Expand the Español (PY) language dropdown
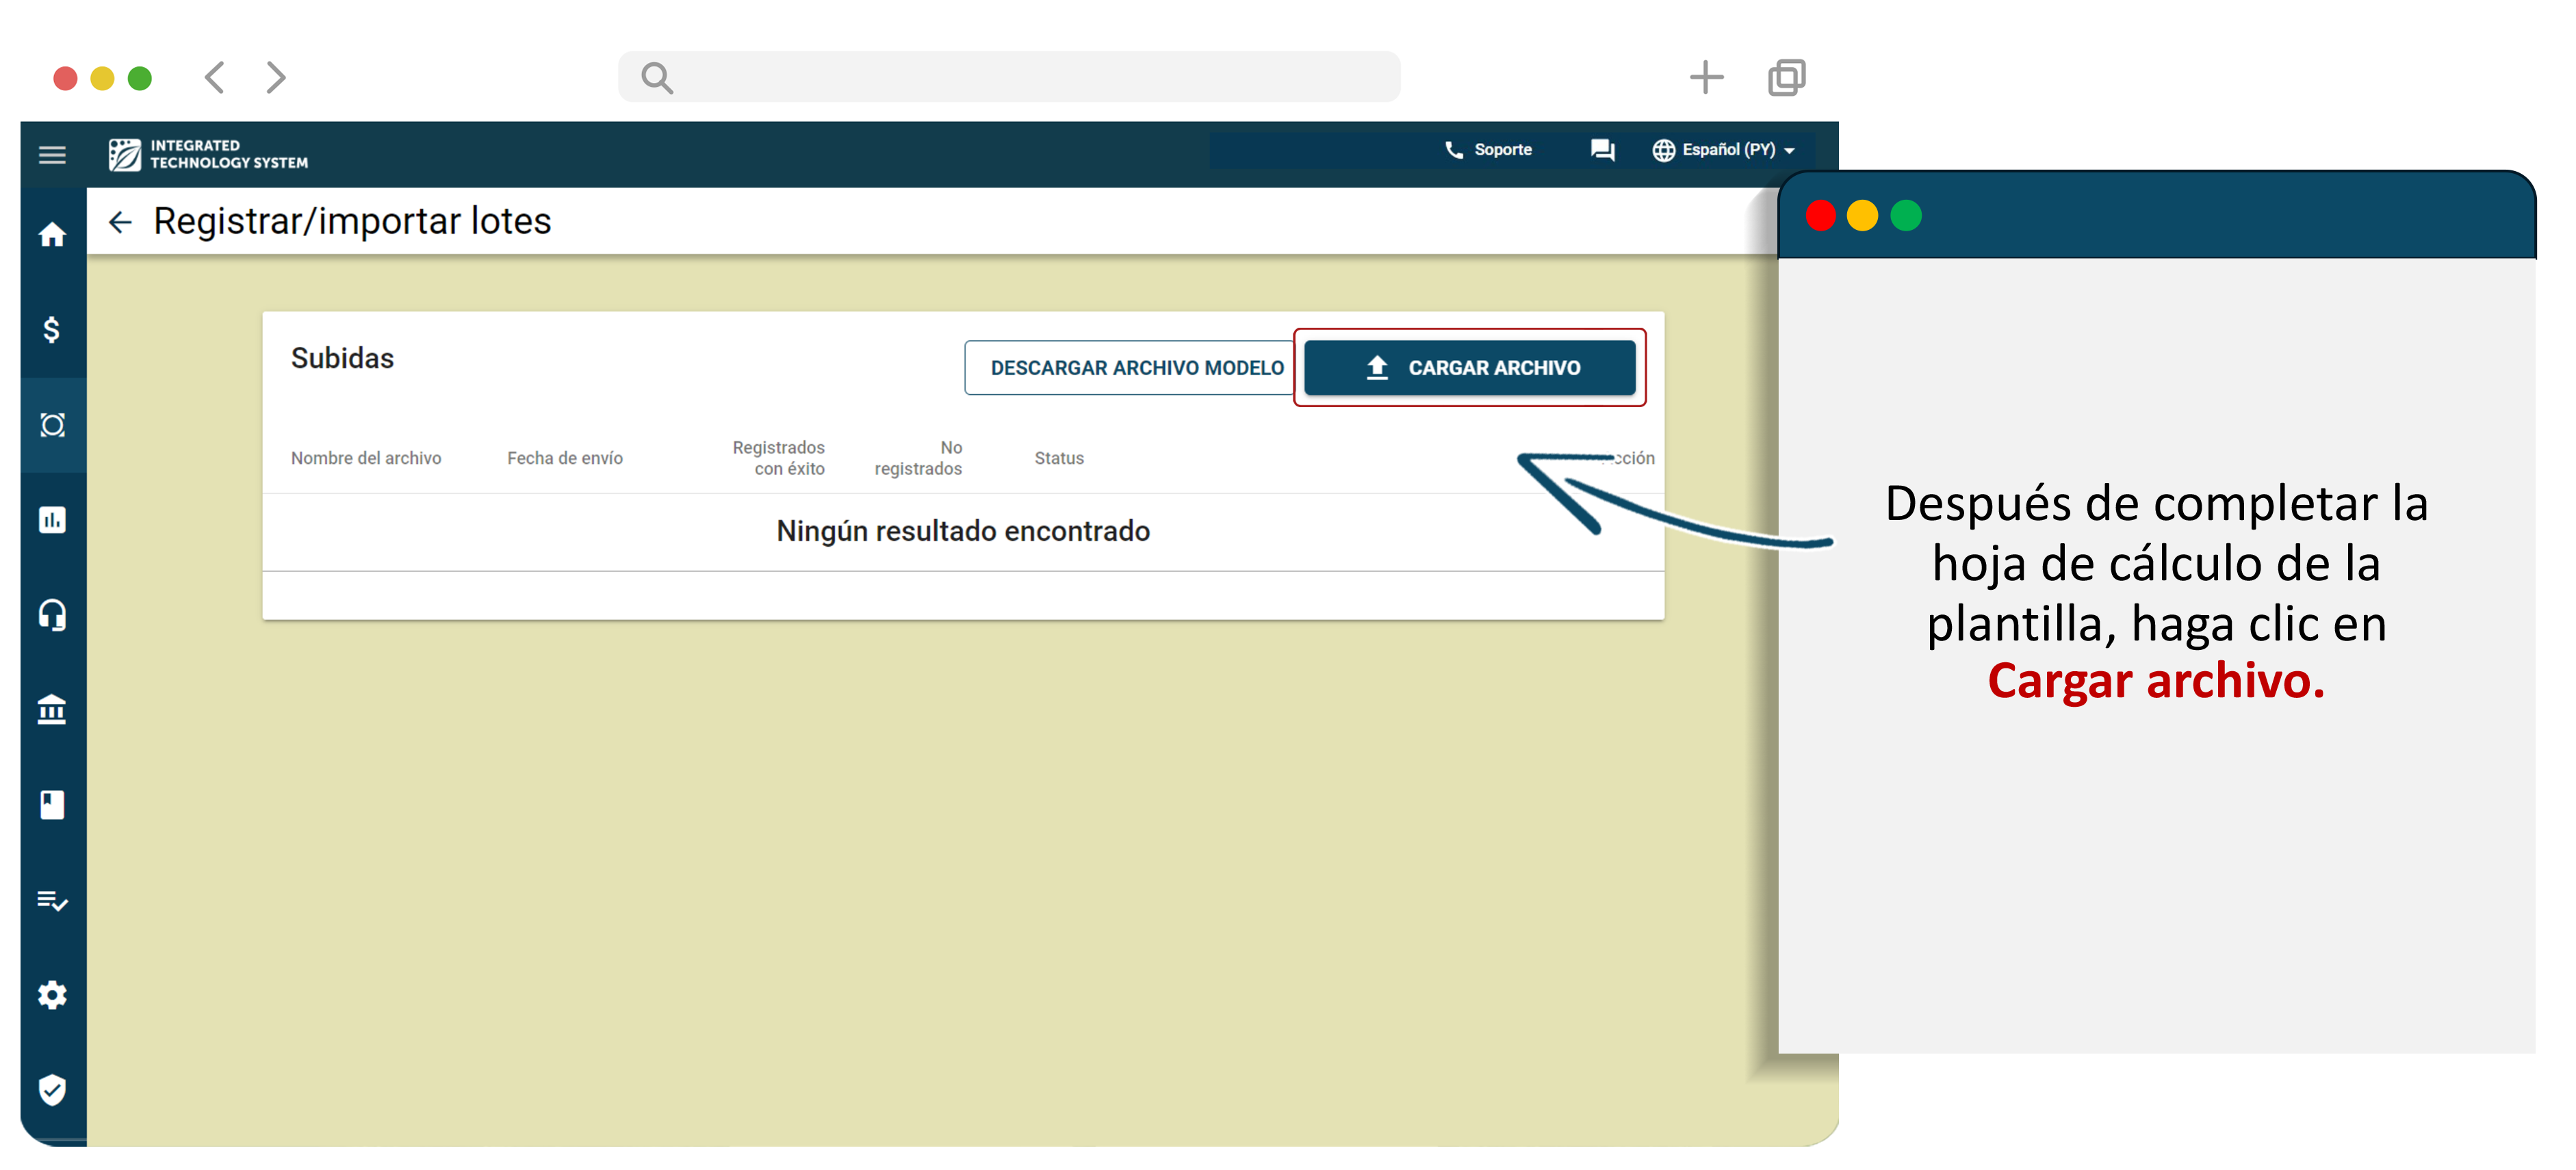The width and height of the screenshot is (2576, 1170). pos(1724,150)
